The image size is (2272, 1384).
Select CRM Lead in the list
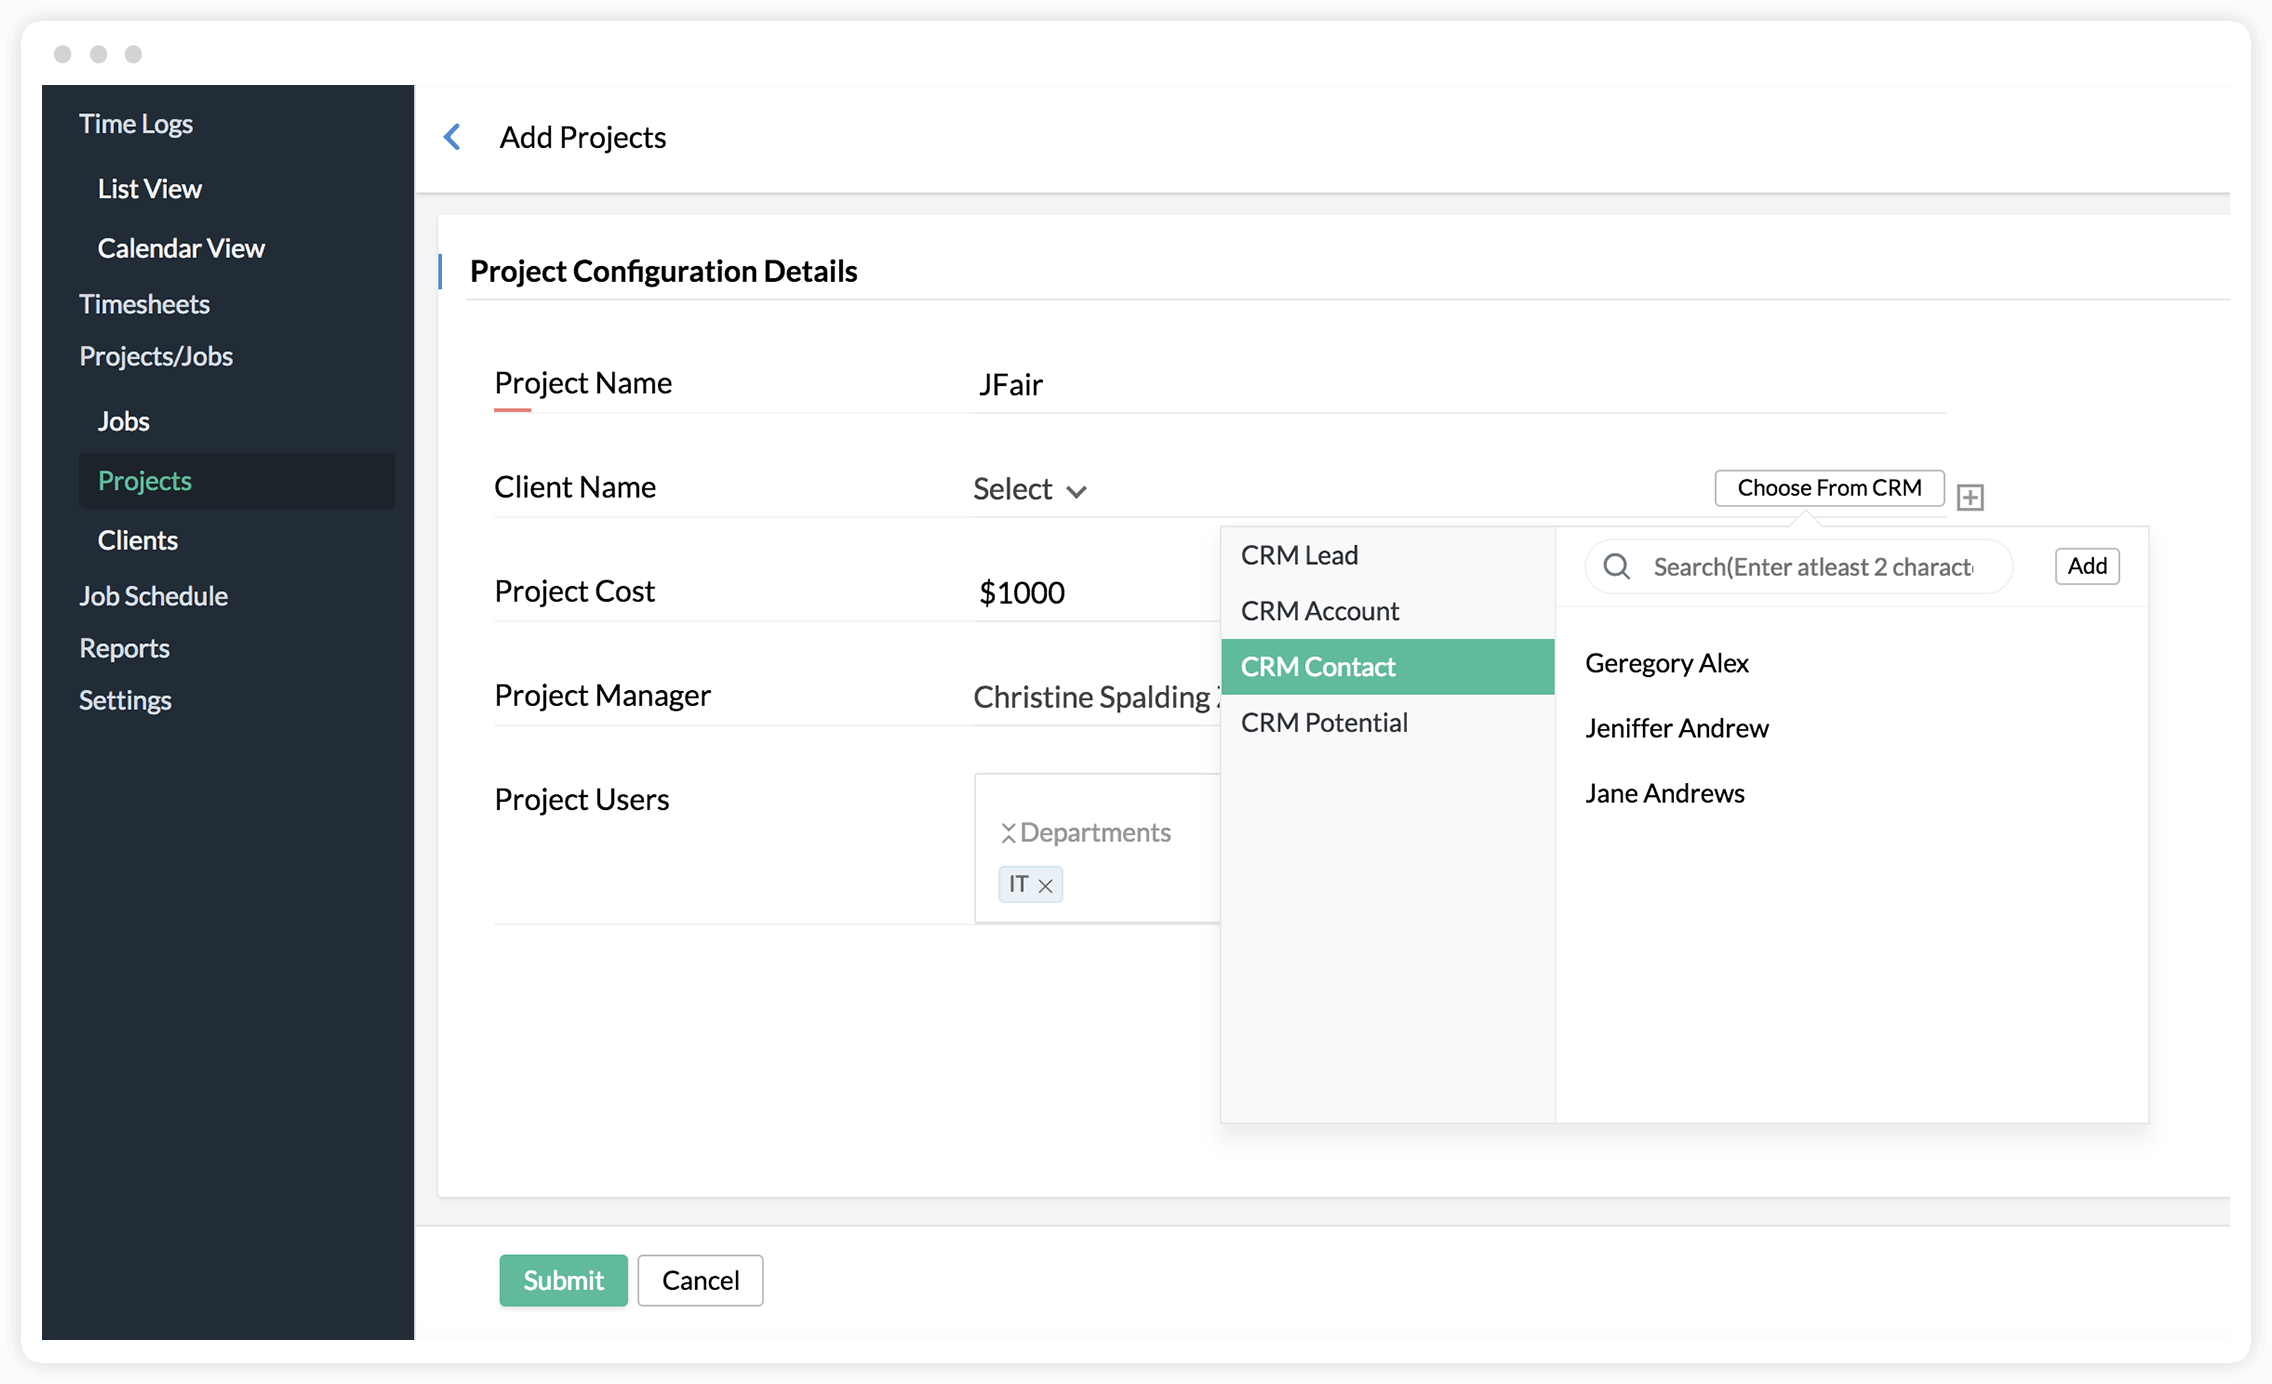click(1299, 555)
